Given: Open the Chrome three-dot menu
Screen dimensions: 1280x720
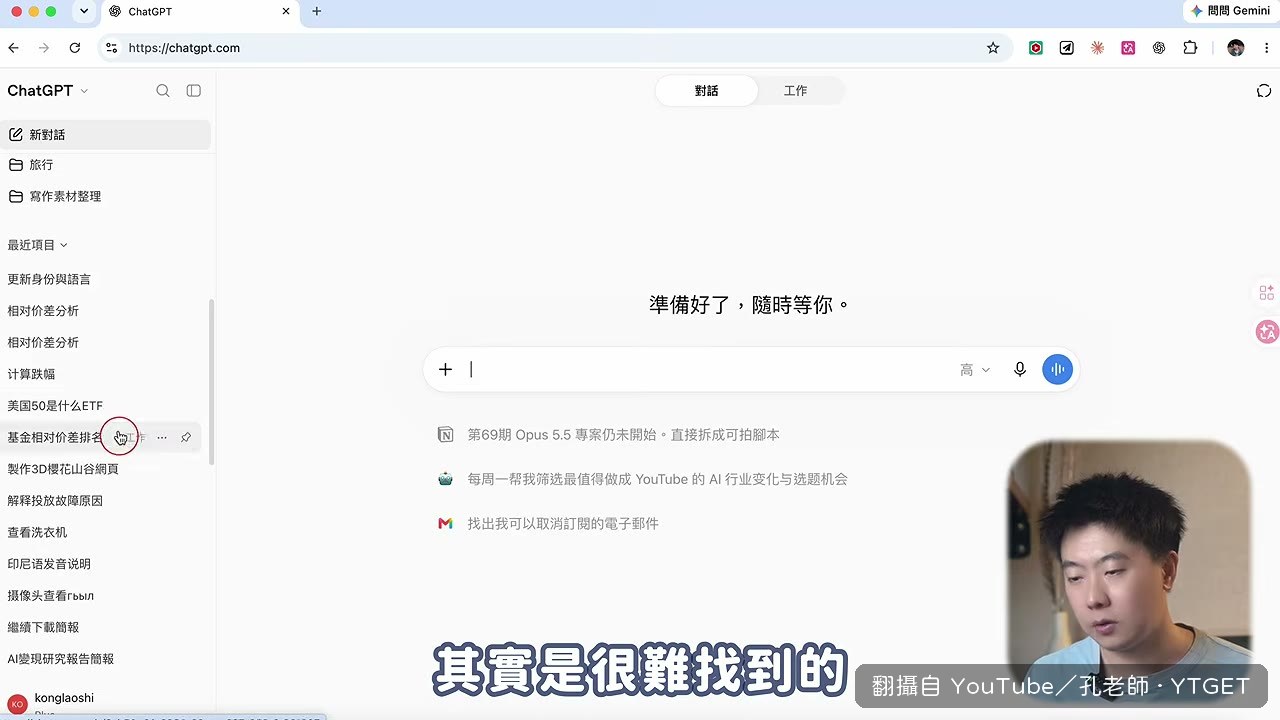Looking at the screenshot, I should (1266, 48).
